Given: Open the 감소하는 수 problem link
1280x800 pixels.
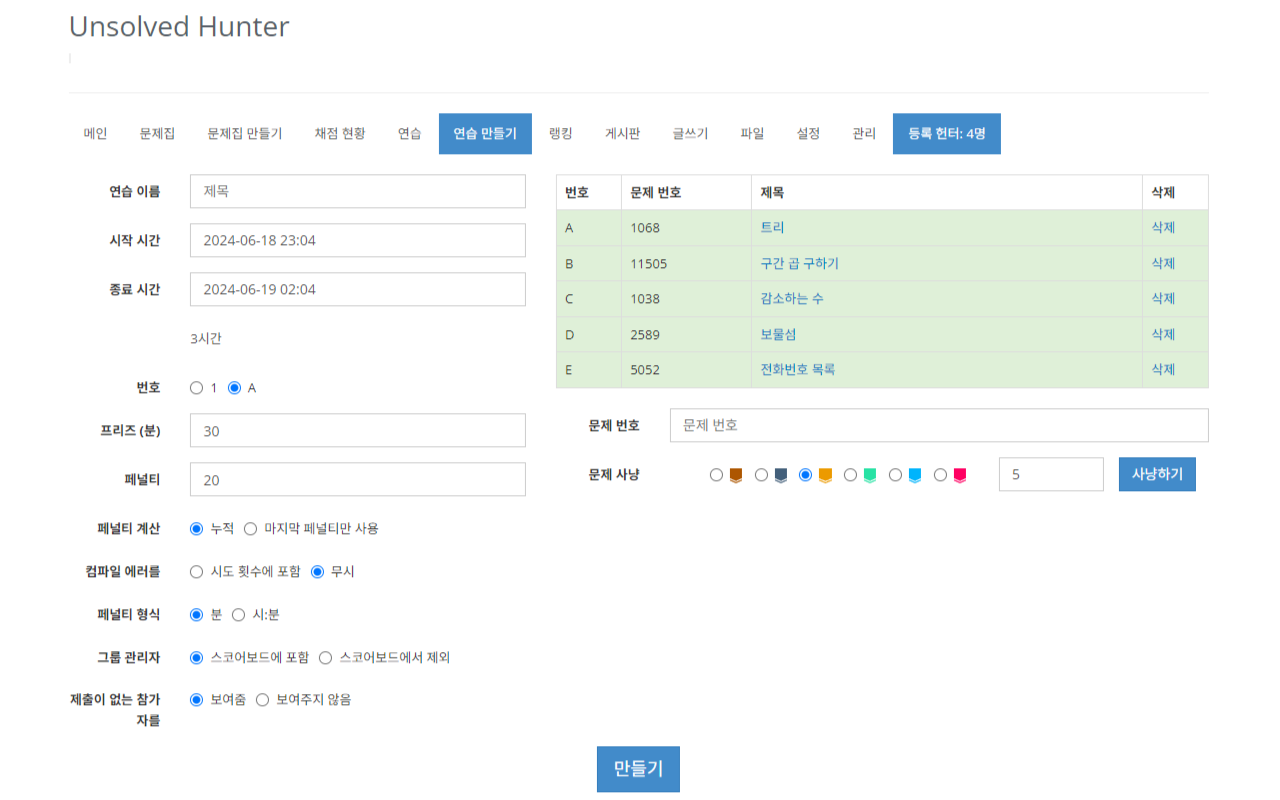Looking at the screenshot, I should (x=793, y=298).
